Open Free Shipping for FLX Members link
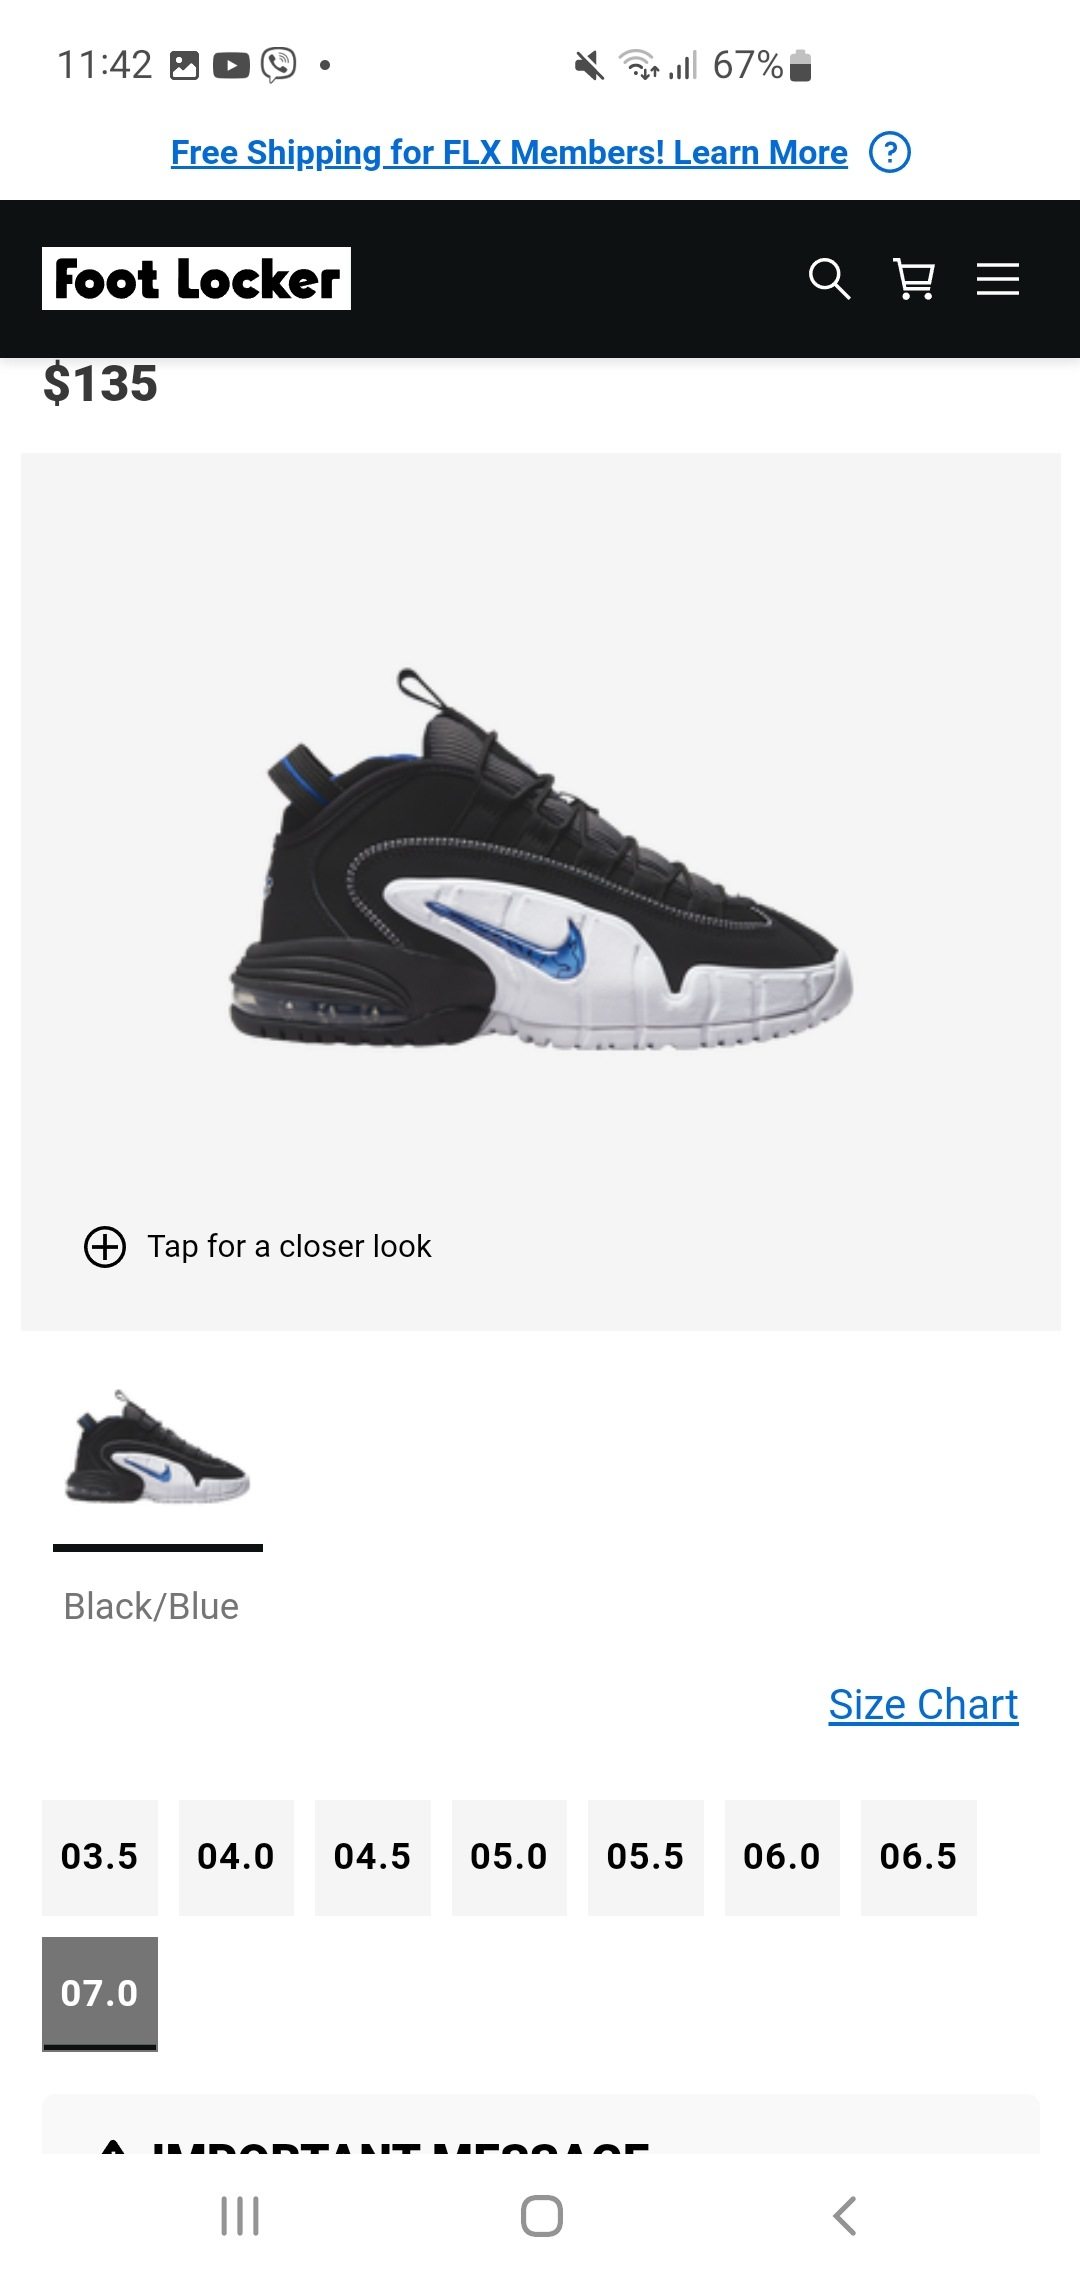The height and width of the screenshot is (2280, 1080). pos(509,153)
